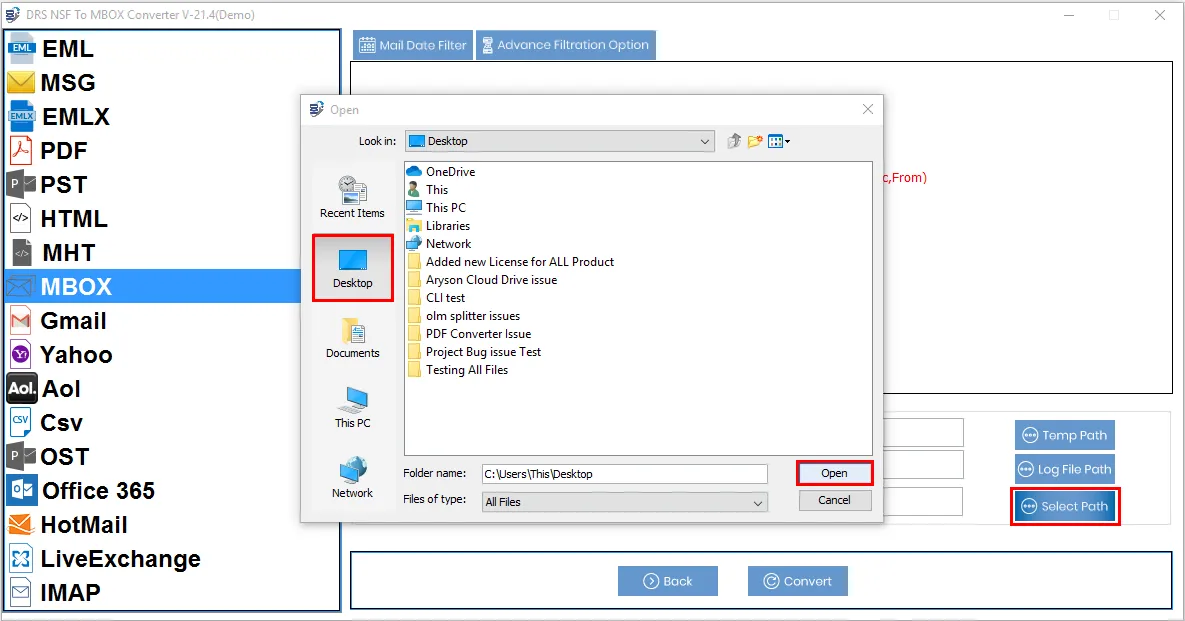Select the EMLX file icon
Image resolution: width=1185 pixels, height=621 pixels.
(x=21, y=116)
